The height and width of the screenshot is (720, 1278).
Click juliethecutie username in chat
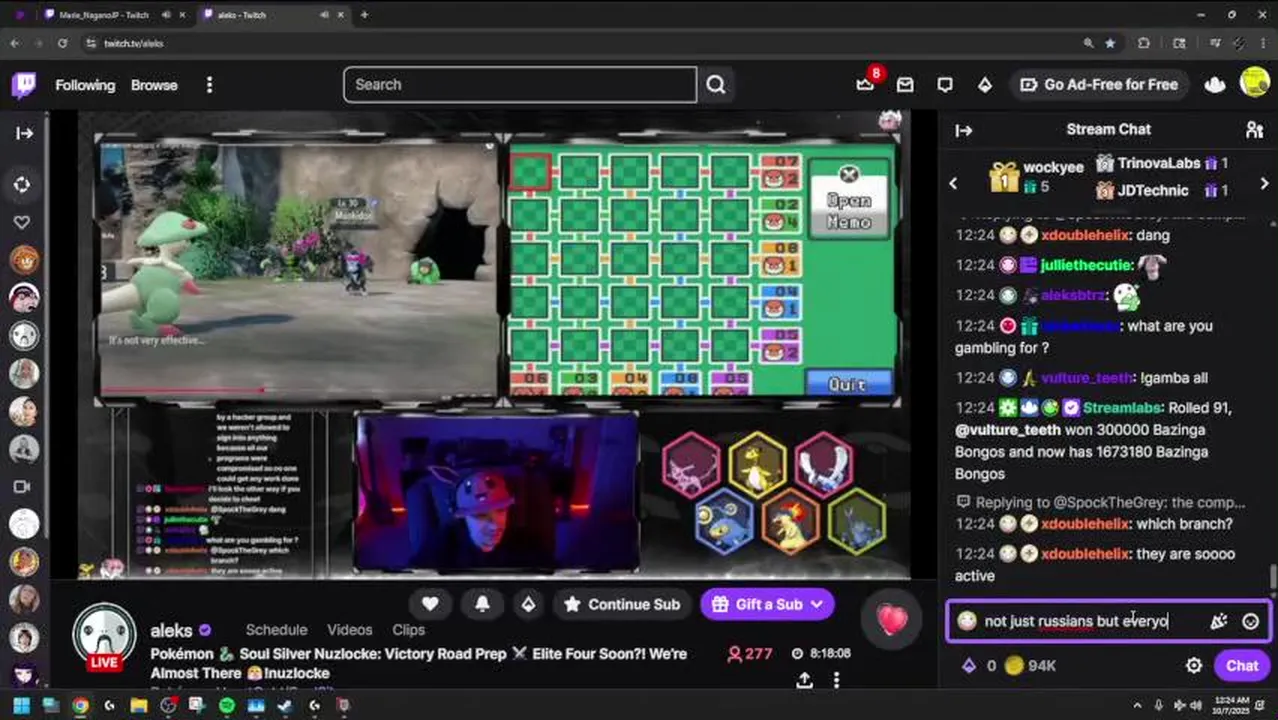click(1086, 265)
